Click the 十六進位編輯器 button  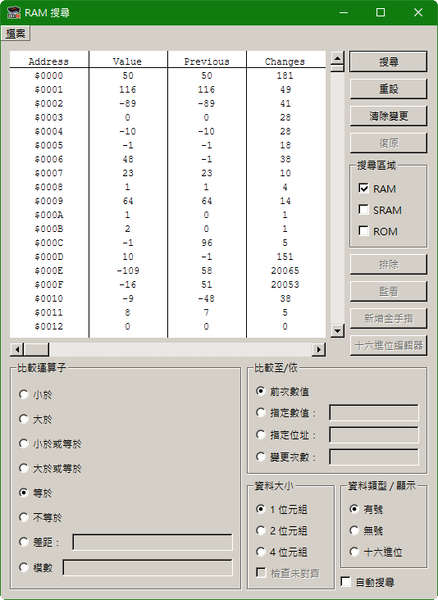pos(388,346)
